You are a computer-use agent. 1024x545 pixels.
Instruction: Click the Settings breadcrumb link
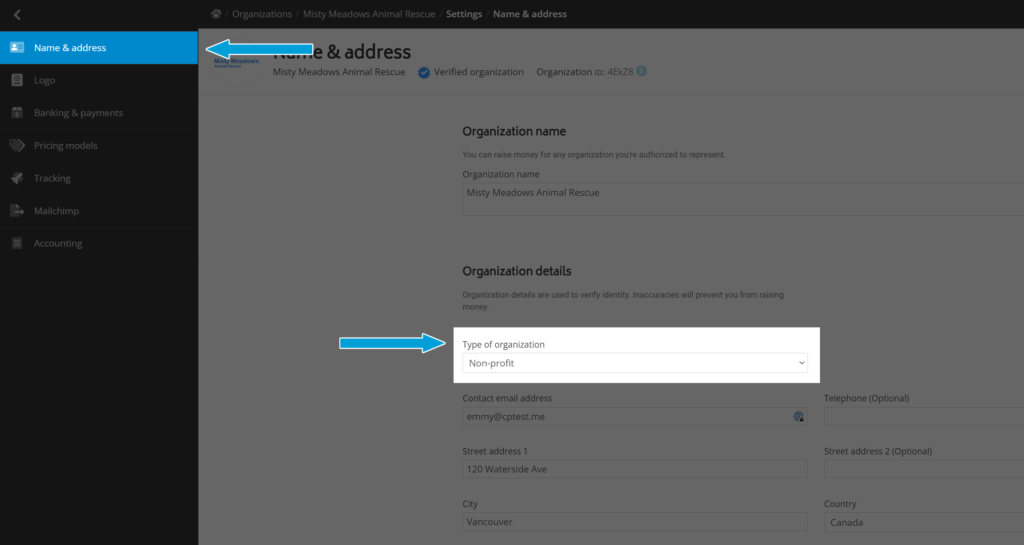tap(464, 14)
